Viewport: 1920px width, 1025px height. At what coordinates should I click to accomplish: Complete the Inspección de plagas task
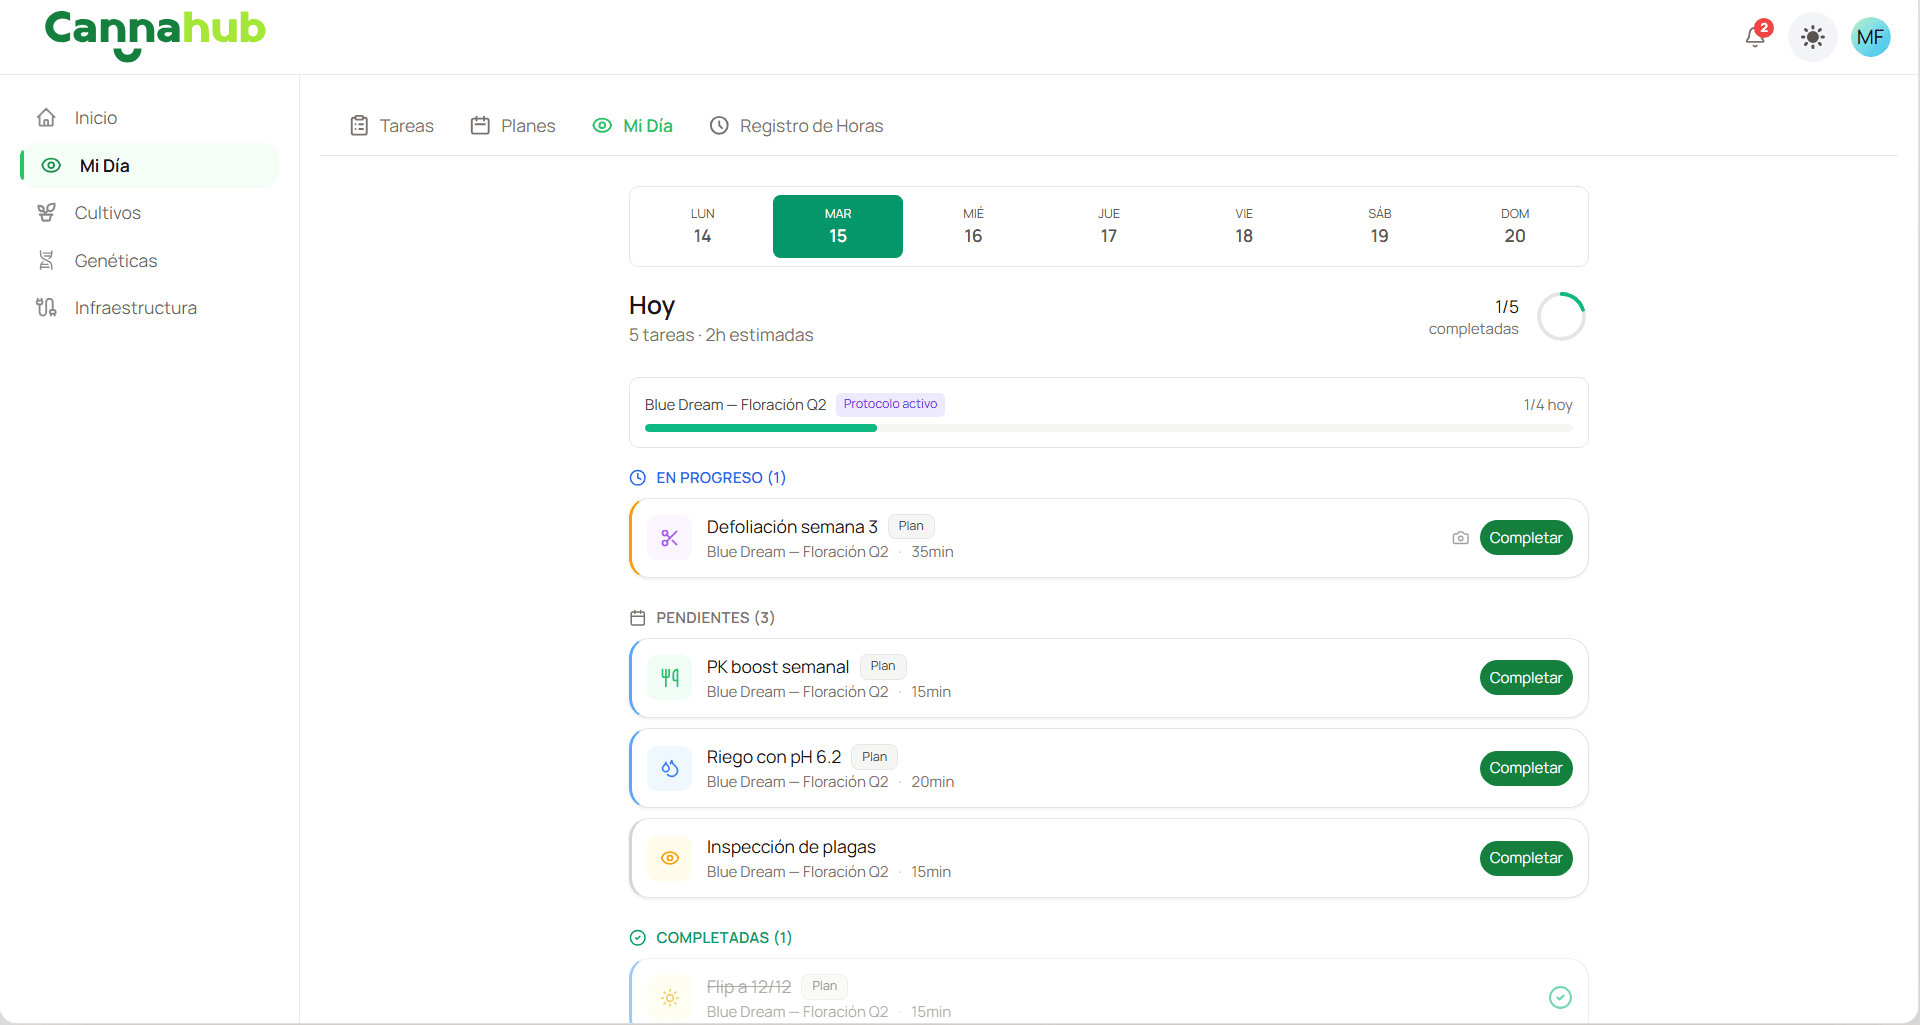click(1526, 858)
